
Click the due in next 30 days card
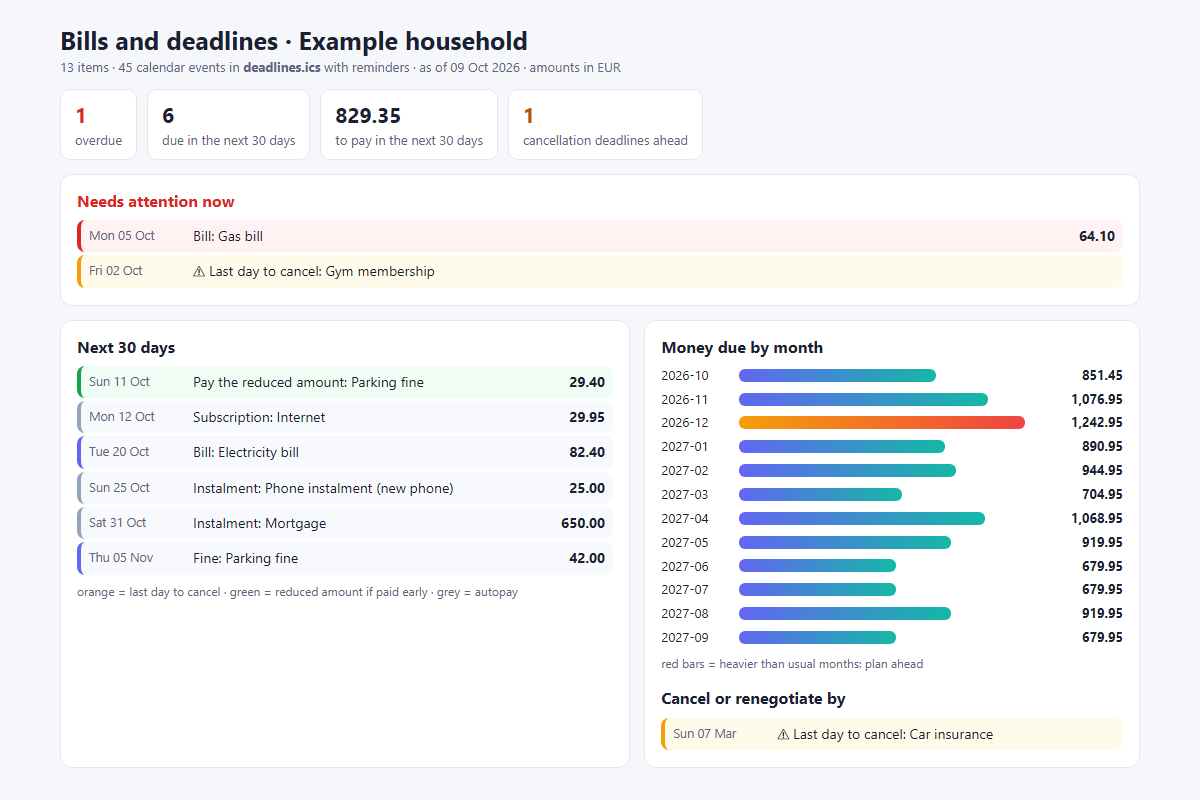point(228,124)
